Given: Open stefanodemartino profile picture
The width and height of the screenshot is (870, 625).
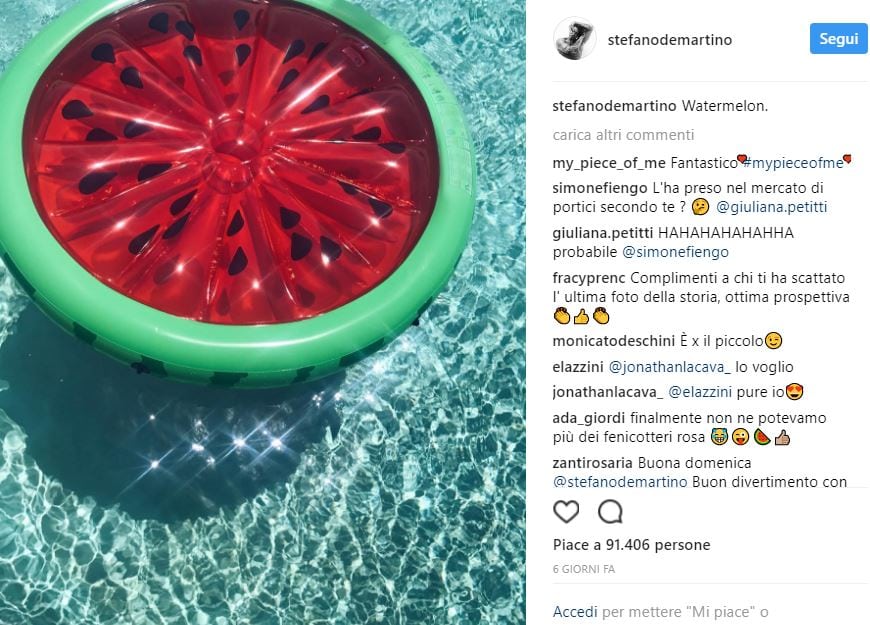Looking at the screenshot, I should (574, 39).
